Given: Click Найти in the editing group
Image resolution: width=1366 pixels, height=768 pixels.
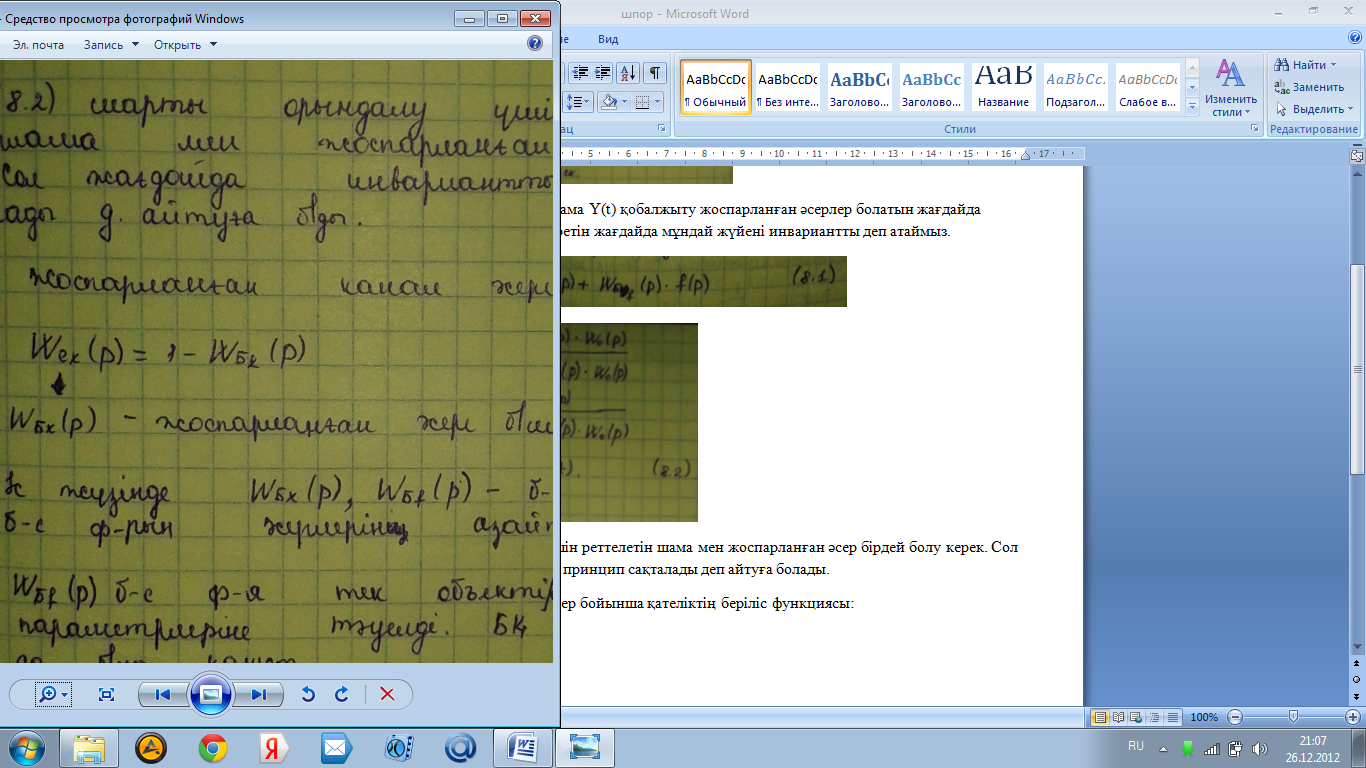Looking at the screenshot, I should 1300,65.
